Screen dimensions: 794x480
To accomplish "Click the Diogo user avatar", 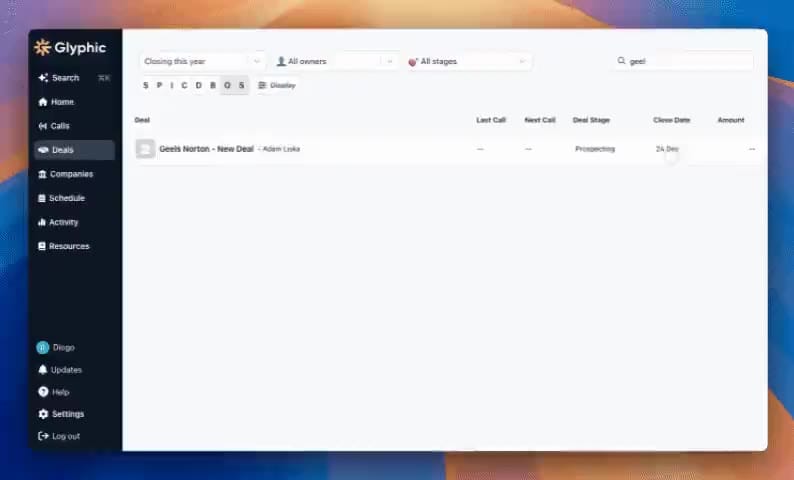I will 43,347.
